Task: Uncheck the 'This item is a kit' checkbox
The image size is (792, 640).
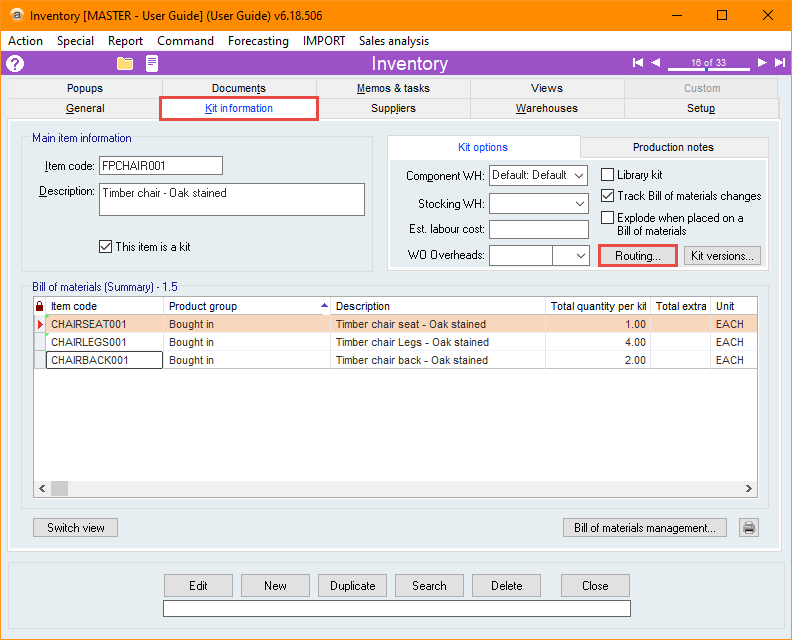Action: 106,247
